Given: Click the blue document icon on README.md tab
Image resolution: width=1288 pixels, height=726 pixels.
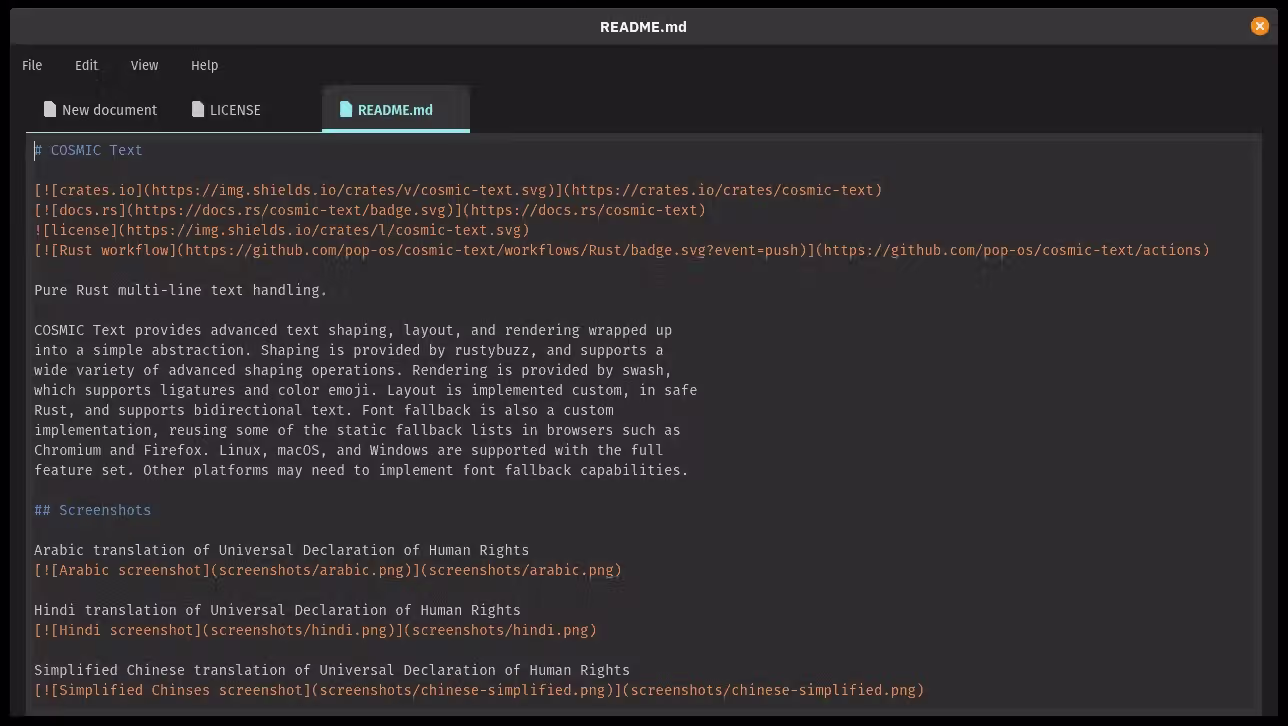Looking at the screenshot, I should coord(345,109).
